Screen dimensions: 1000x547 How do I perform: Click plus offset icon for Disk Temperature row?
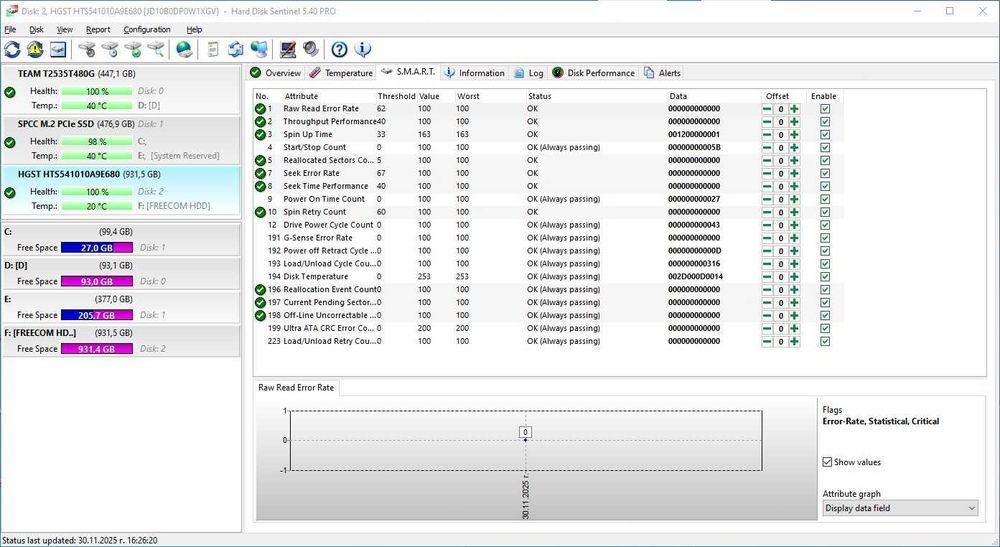click(794, 277)
